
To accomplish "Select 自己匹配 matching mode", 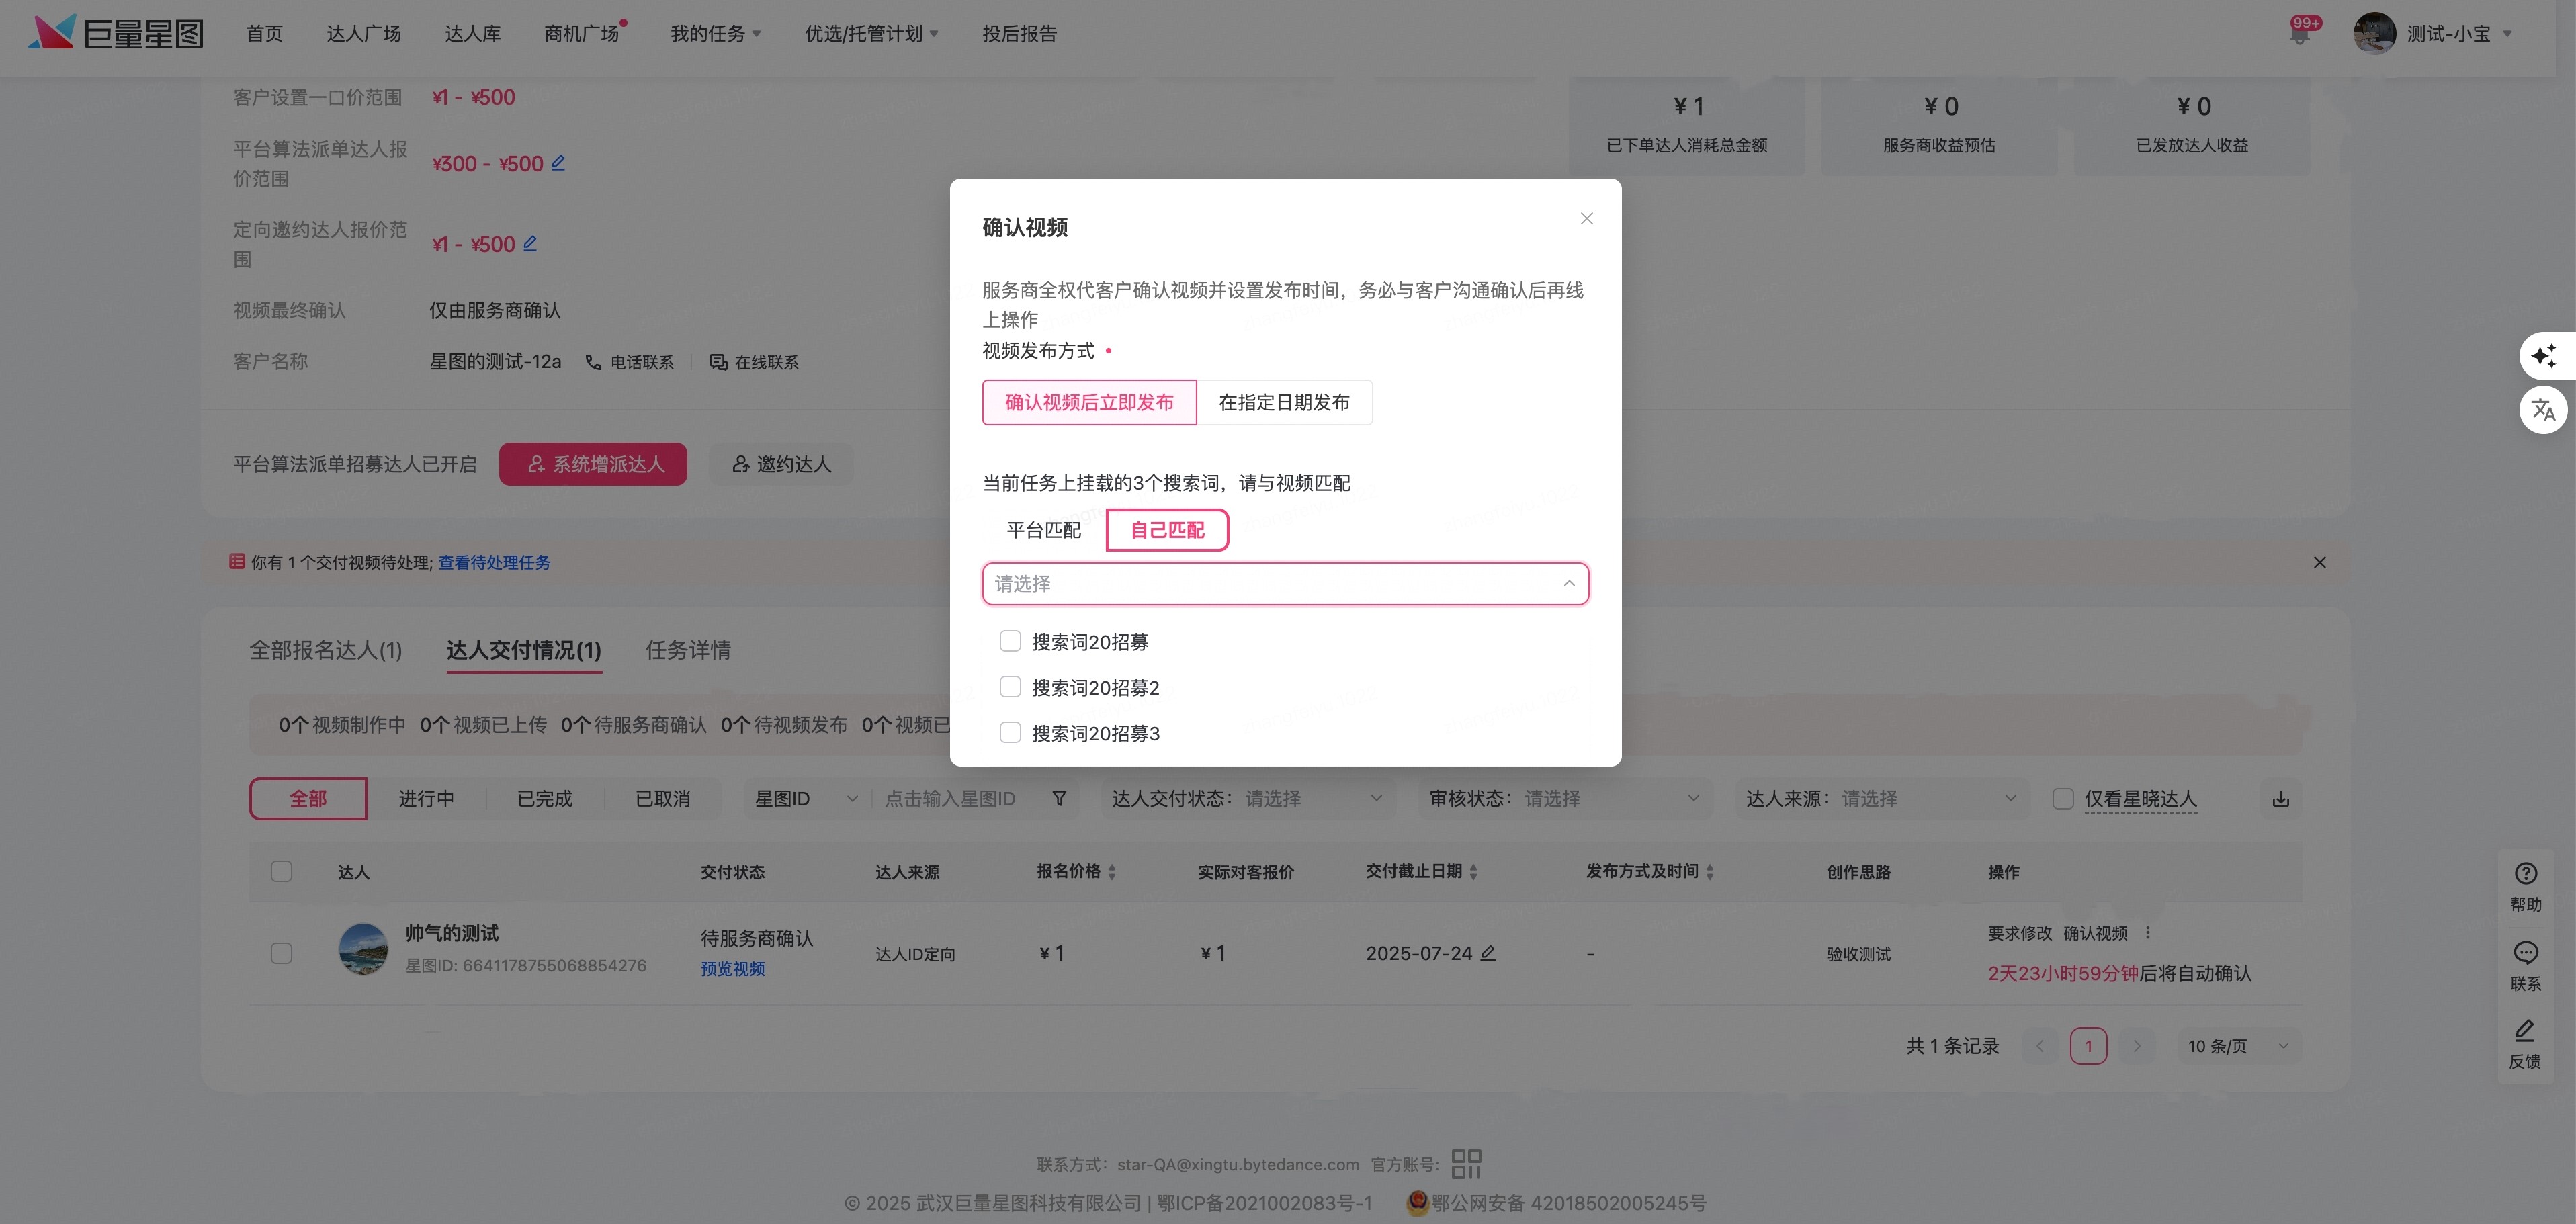I will (x=1167, y=530).
